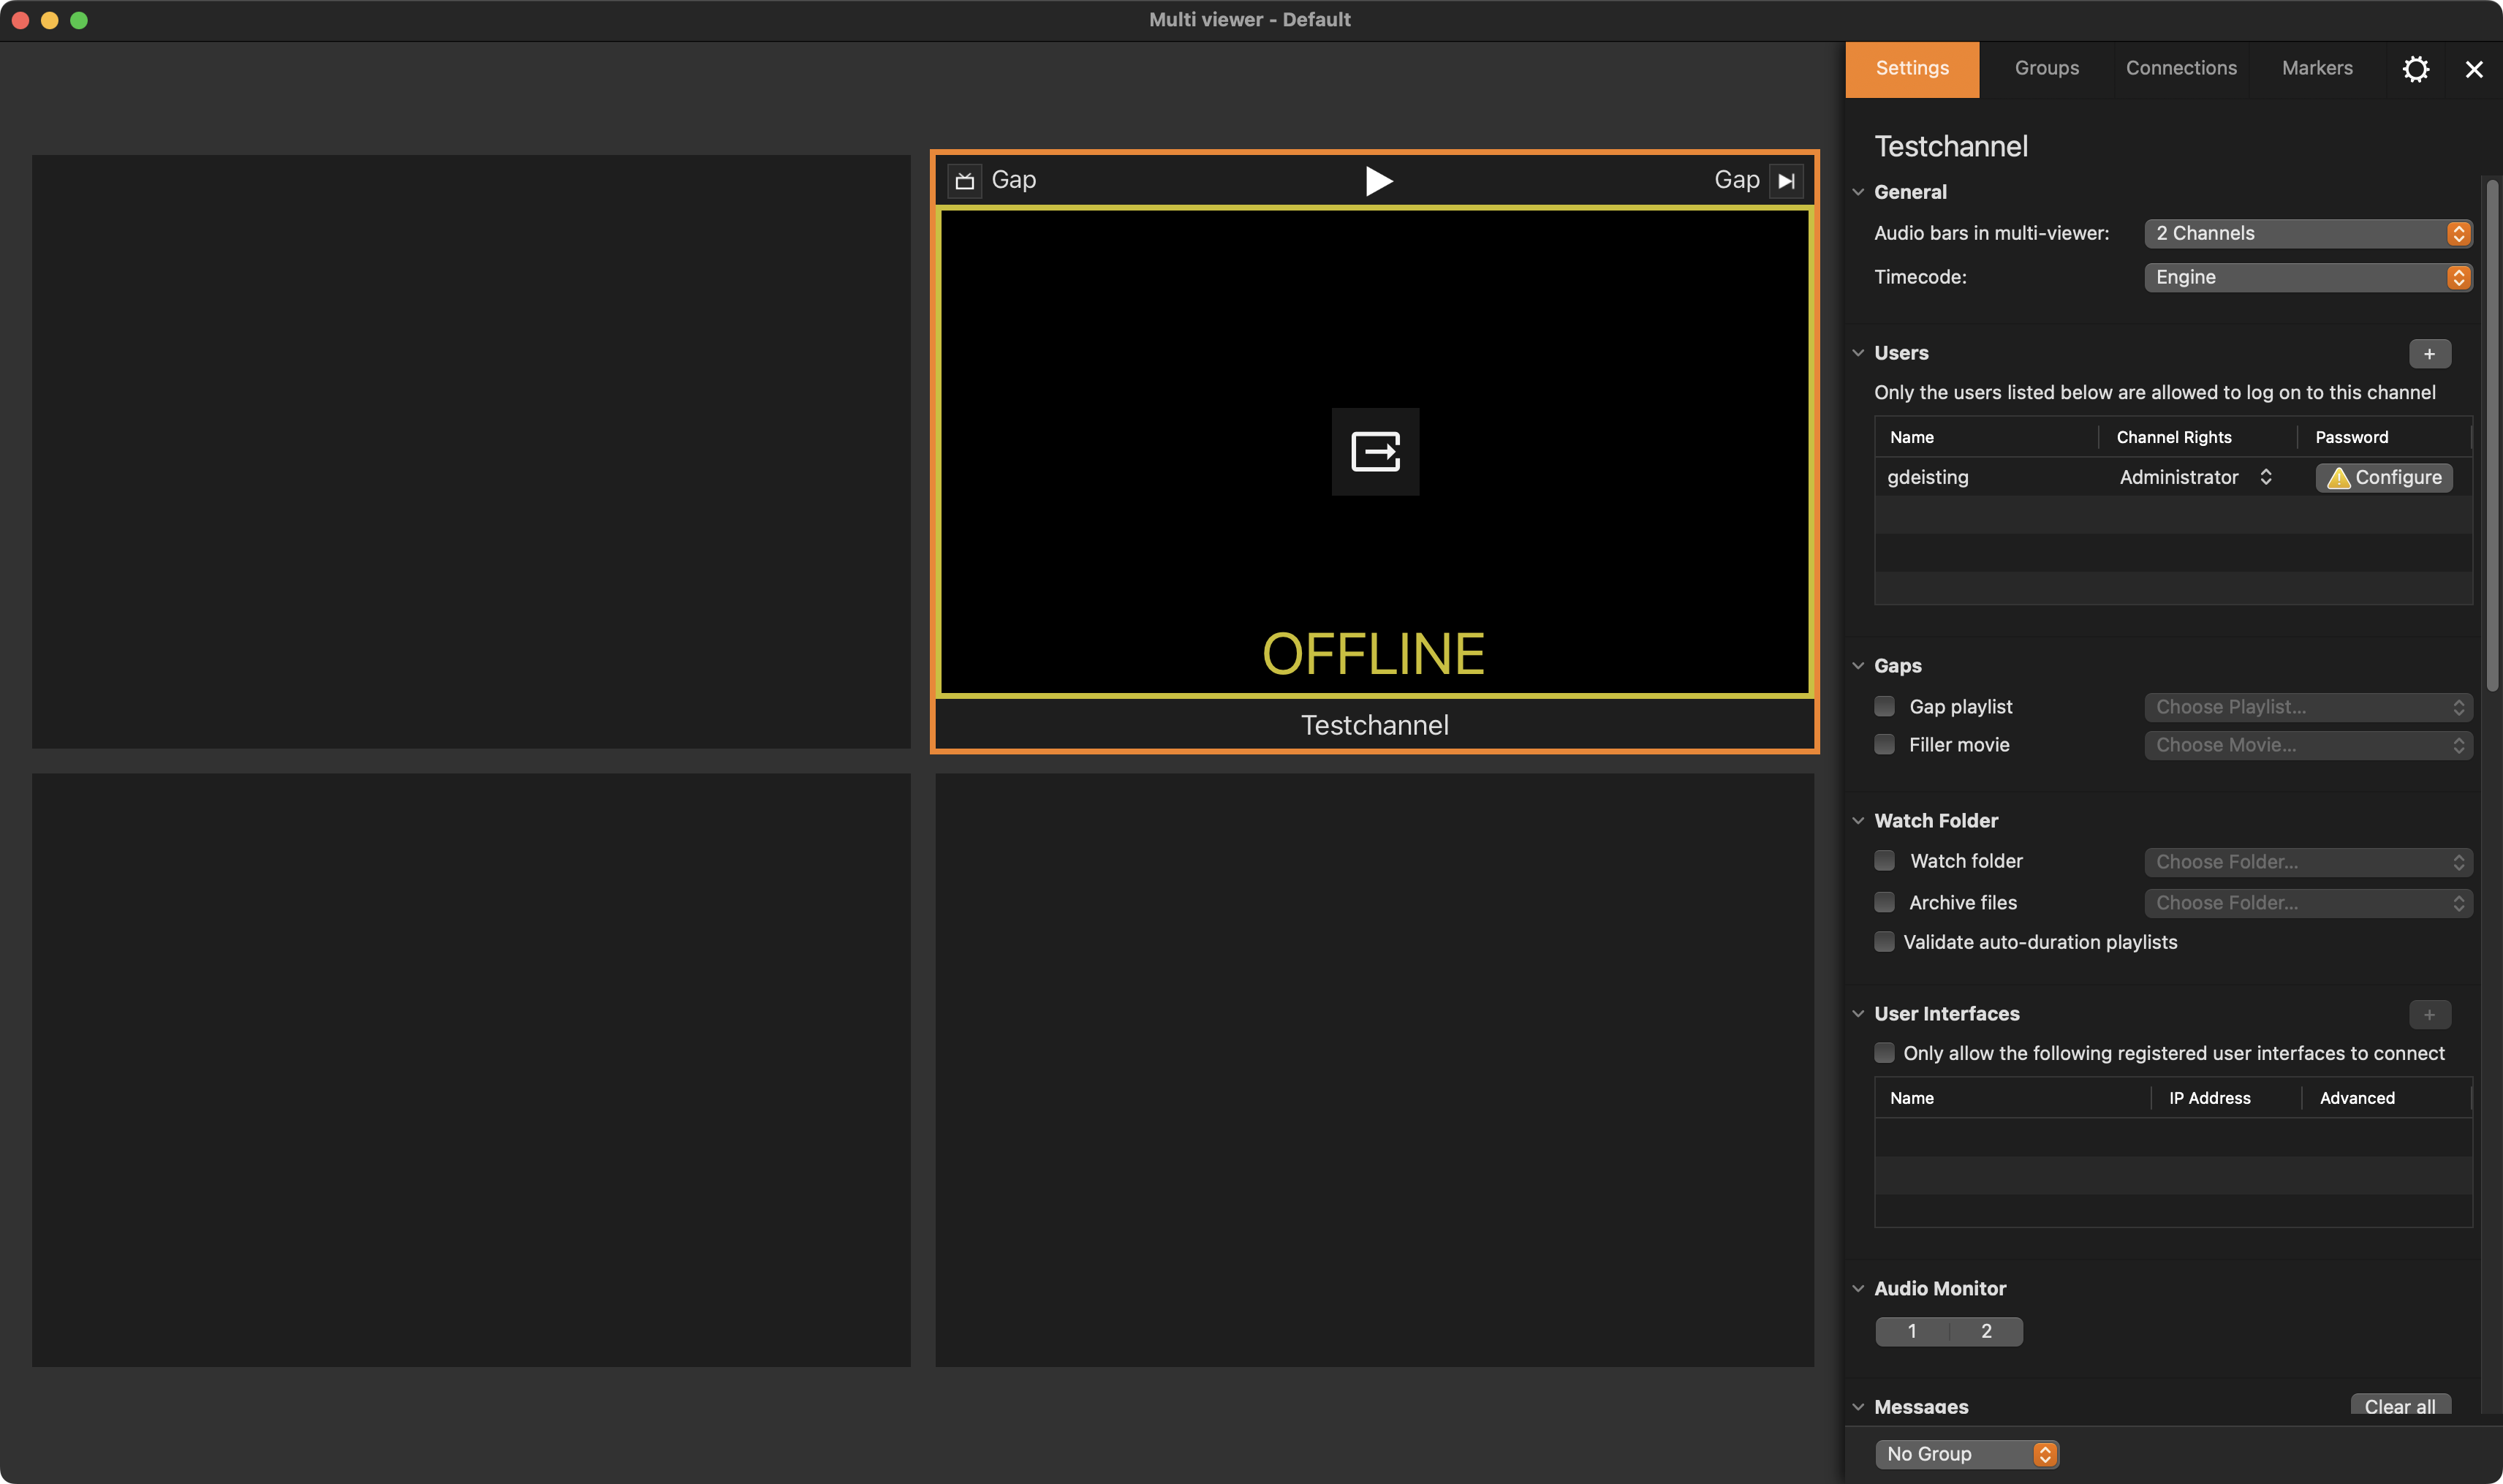Tick the Archive files checkbox

1884,903
